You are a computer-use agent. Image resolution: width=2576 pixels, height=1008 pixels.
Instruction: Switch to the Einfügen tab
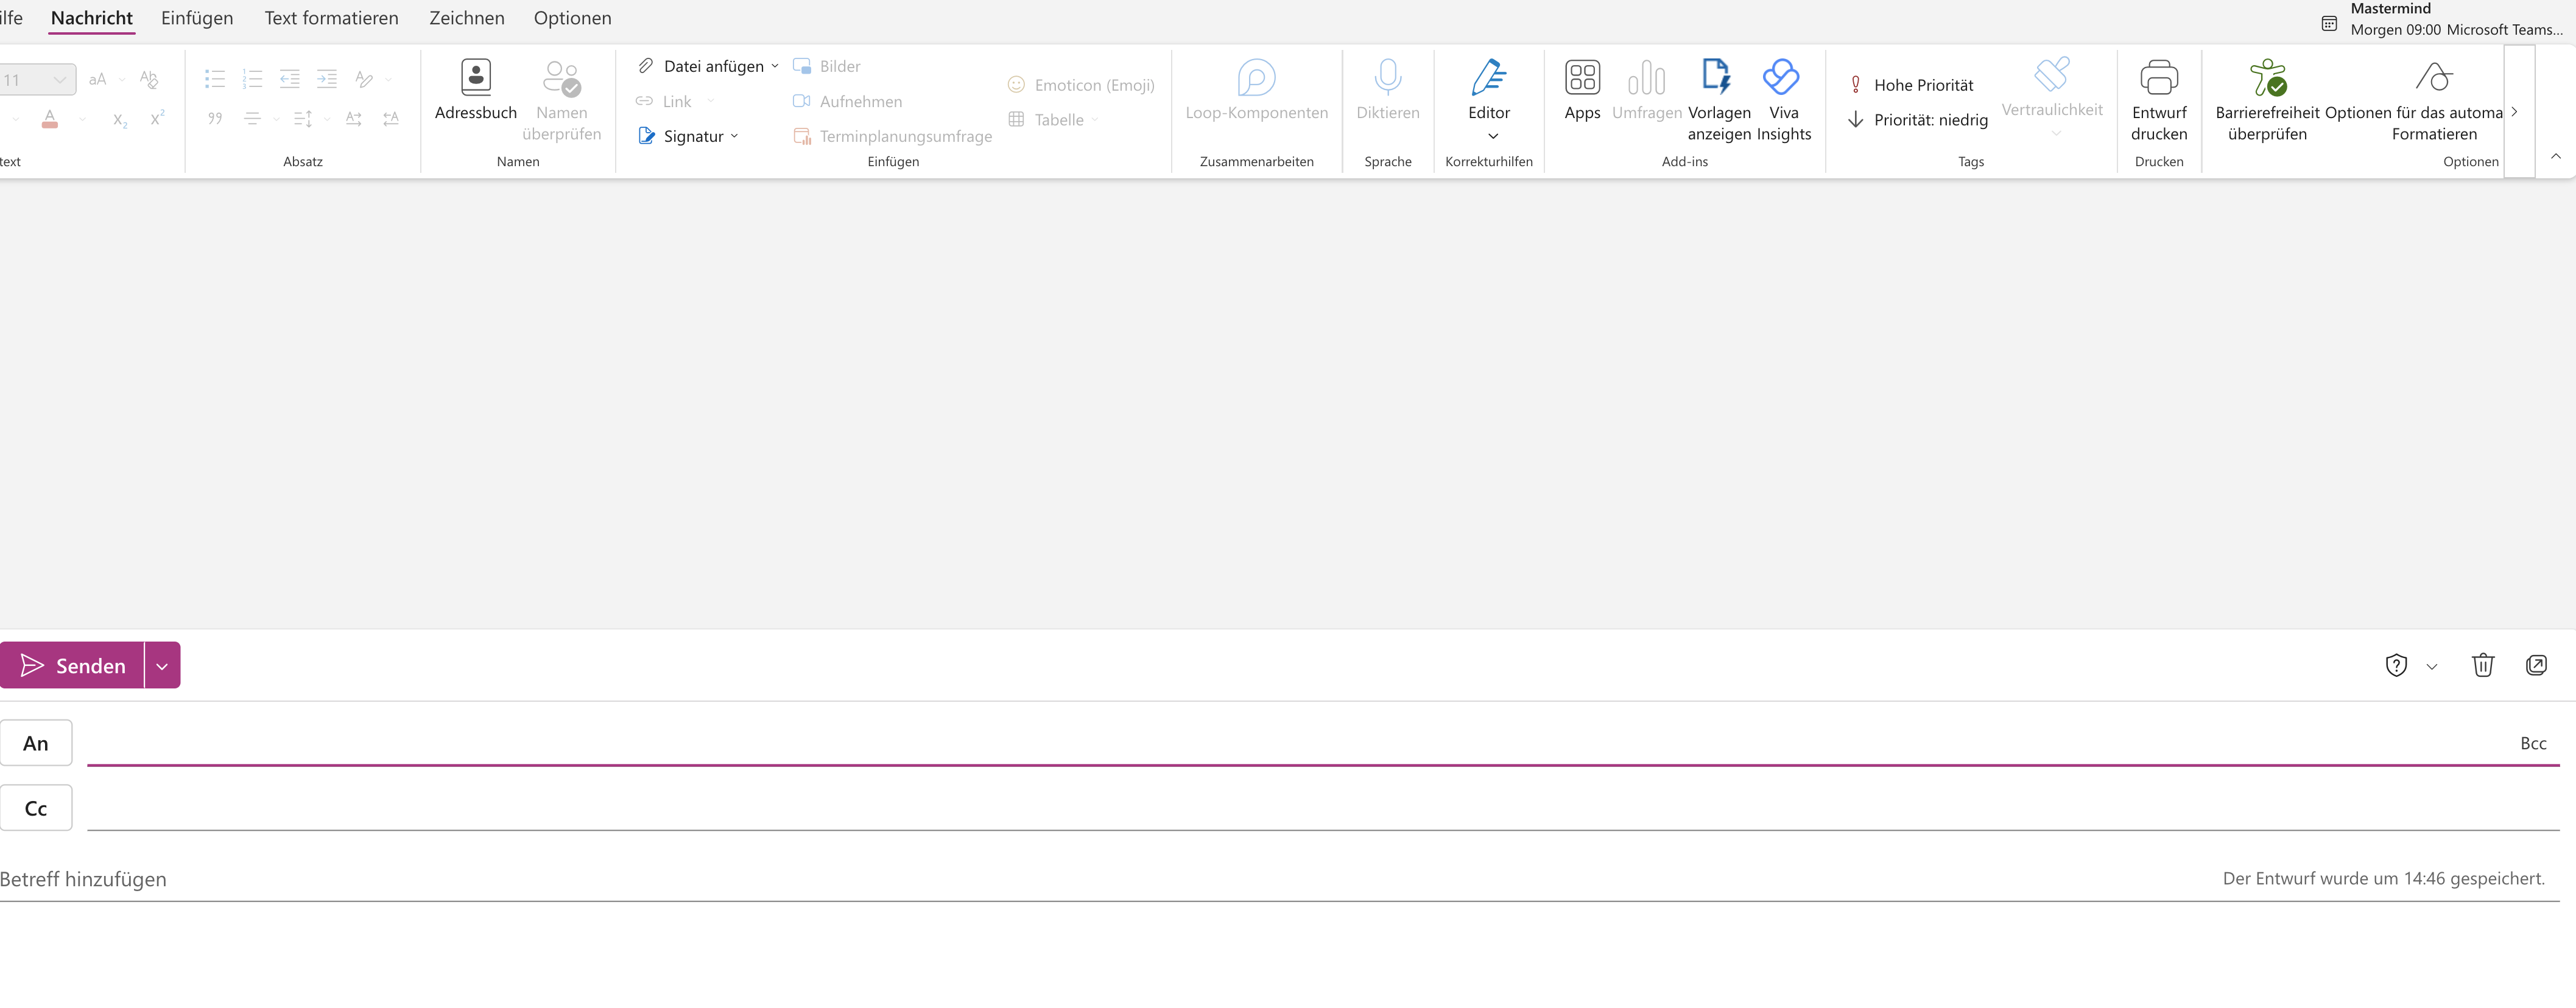click(197, 18)
